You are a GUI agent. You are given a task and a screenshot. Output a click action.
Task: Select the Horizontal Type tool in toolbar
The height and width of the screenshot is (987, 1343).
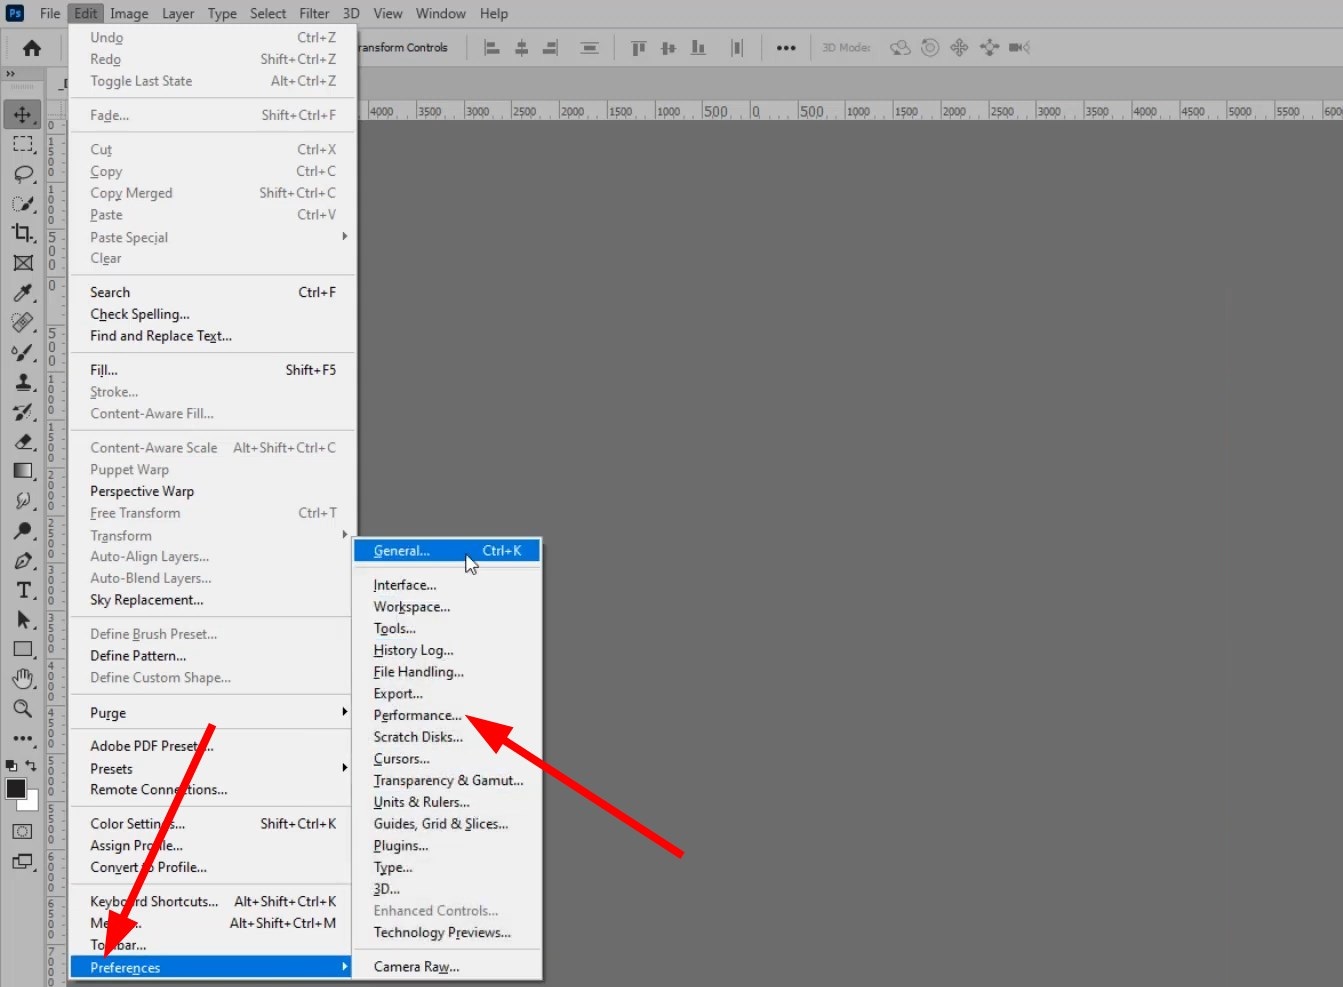22,590
